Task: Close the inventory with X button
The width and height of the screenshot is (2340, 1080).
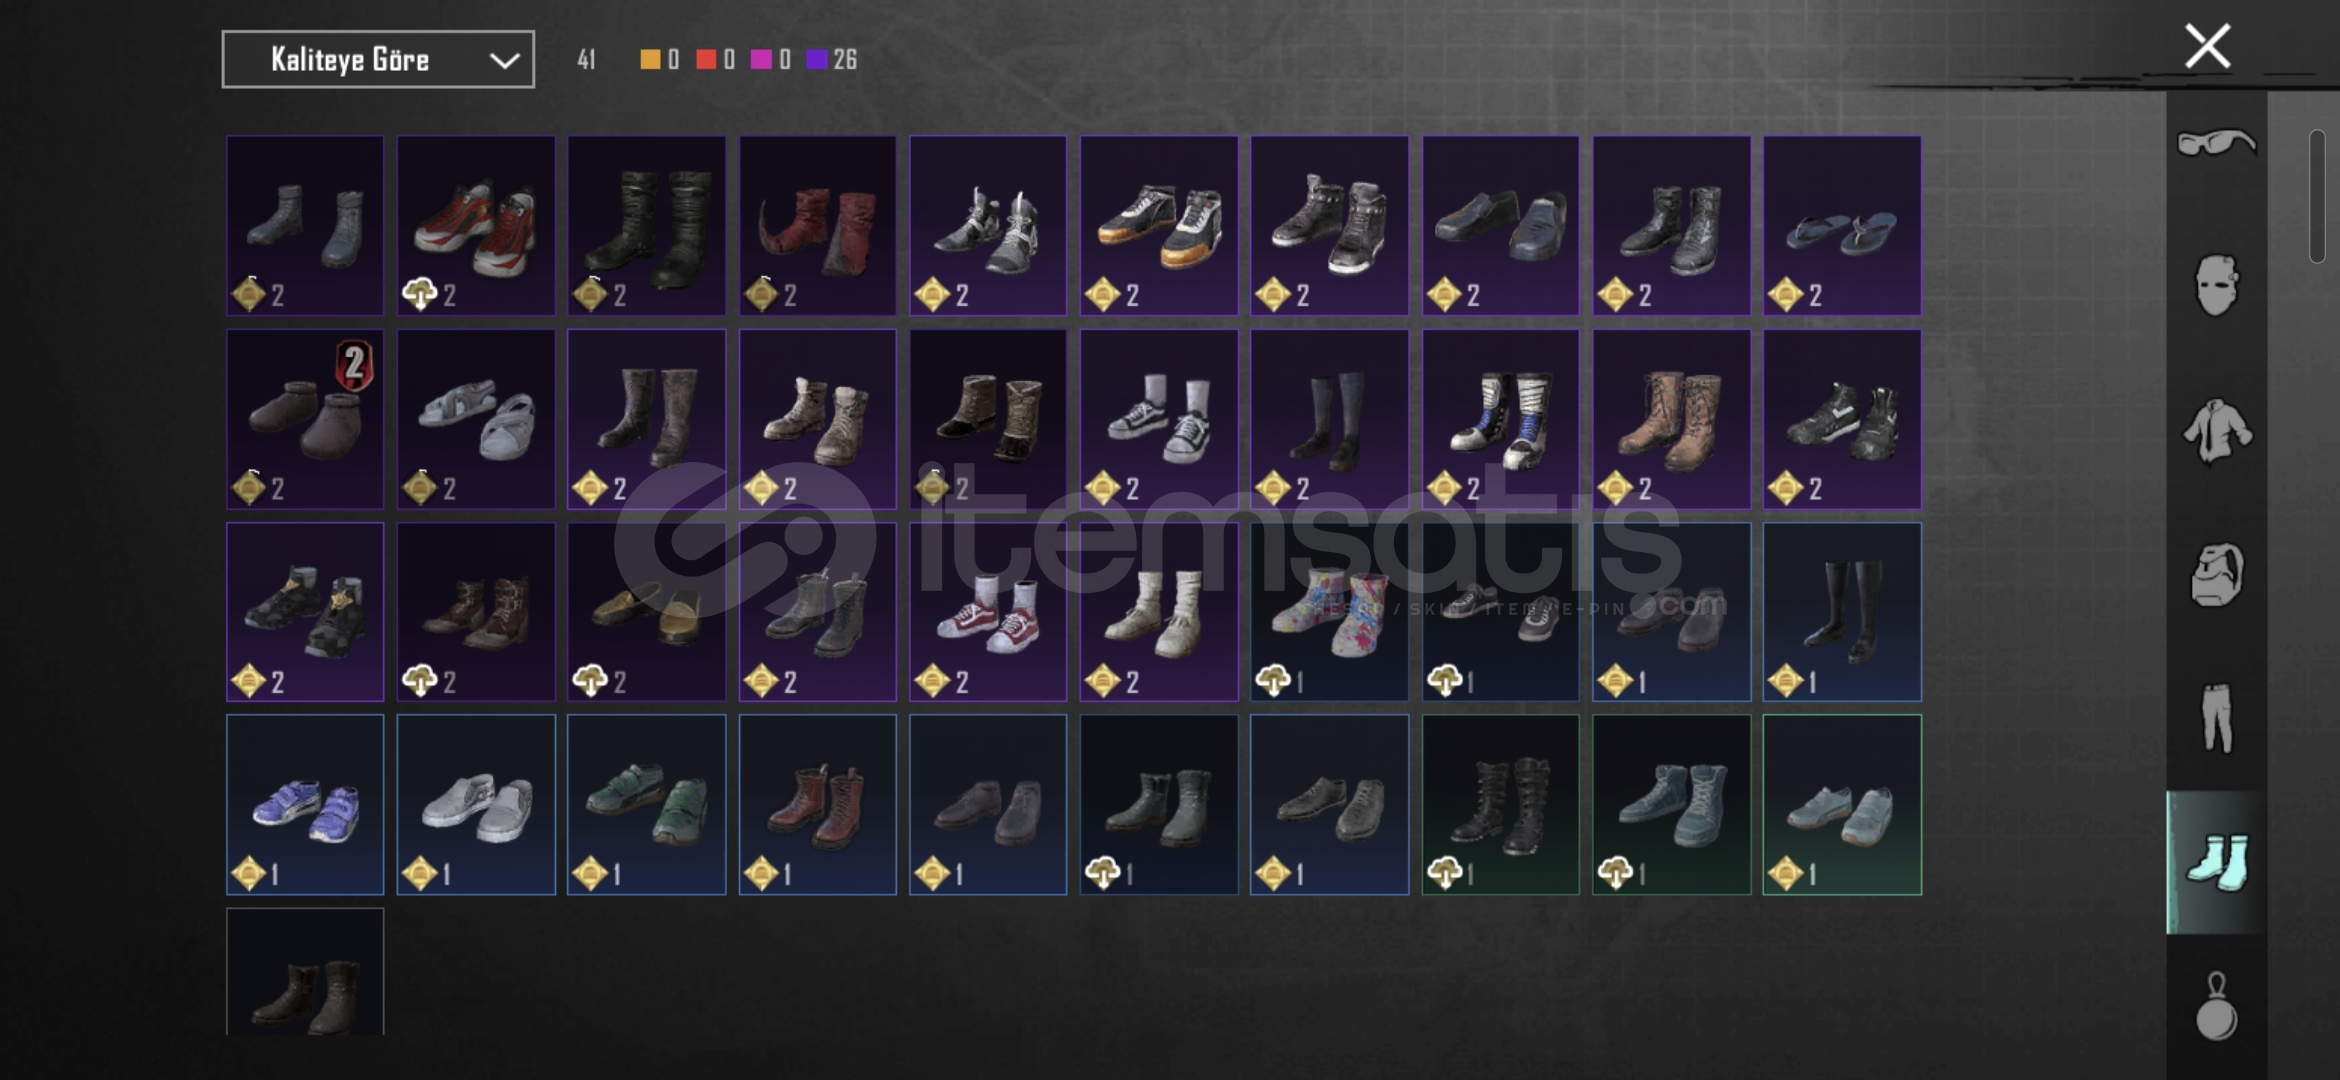Action: tap(2208, 46)
